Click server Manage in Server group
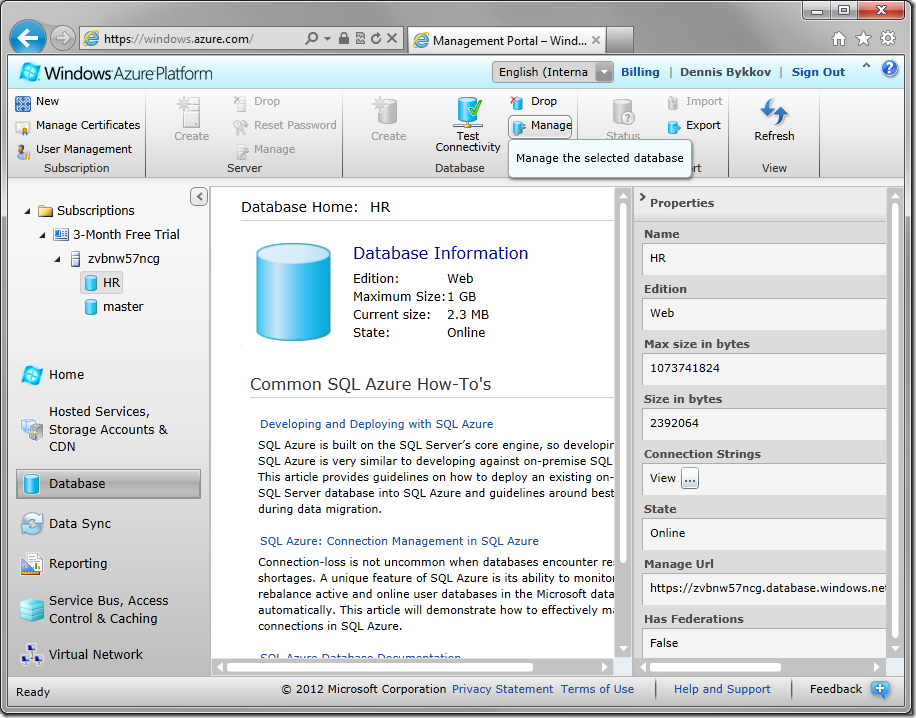 pyautogui.click(x=266, y=150)
